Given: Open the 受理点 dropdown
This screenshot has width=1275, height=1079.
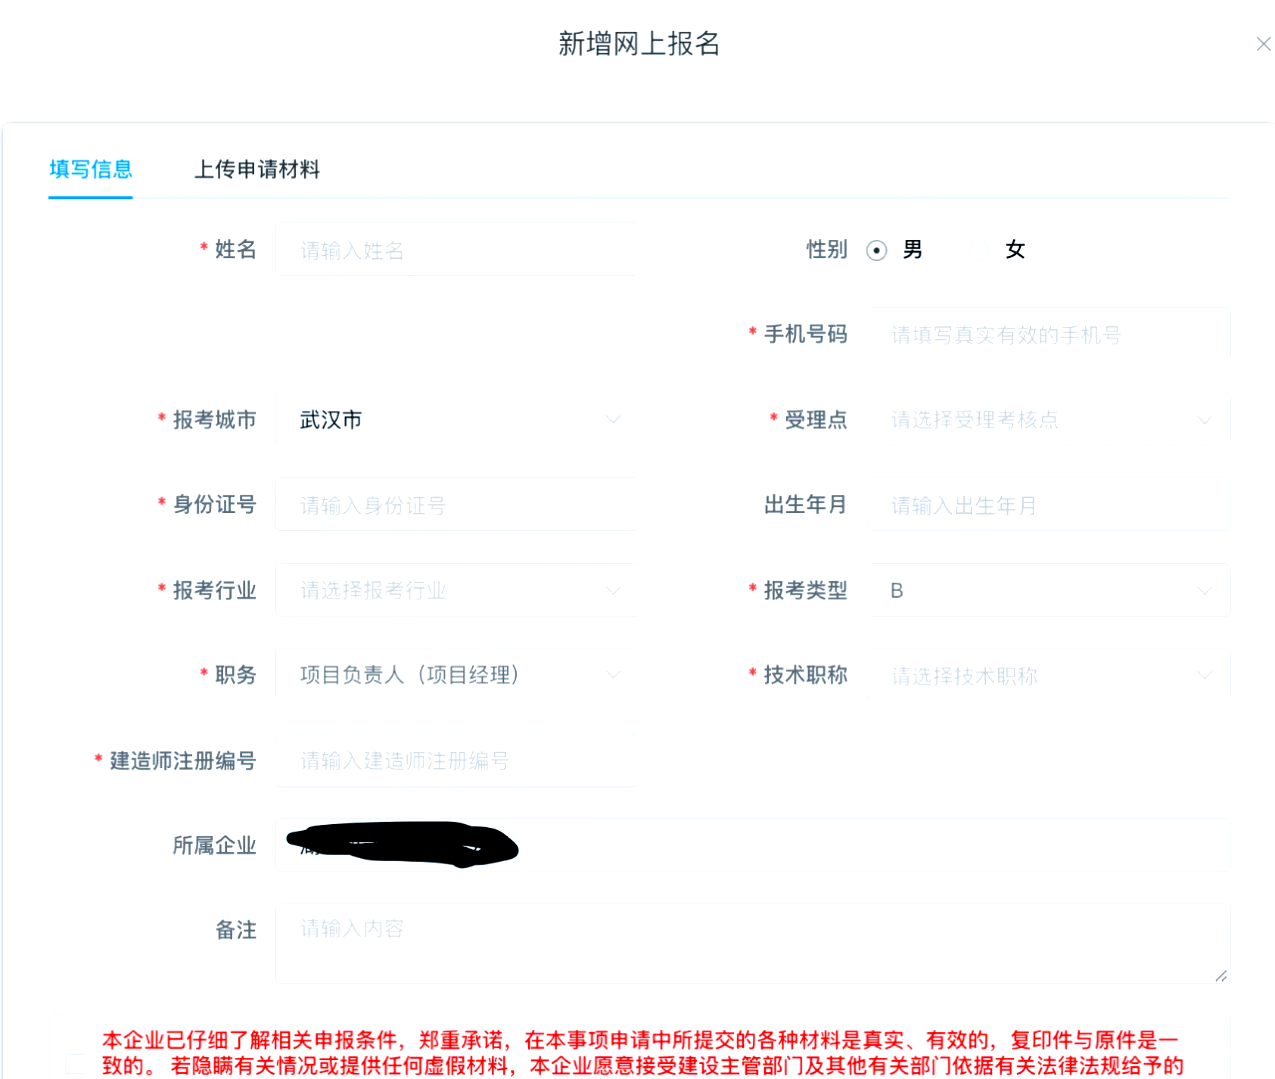Looking at the screenshot, I should pyautogui.click(x=1051, y=420).
